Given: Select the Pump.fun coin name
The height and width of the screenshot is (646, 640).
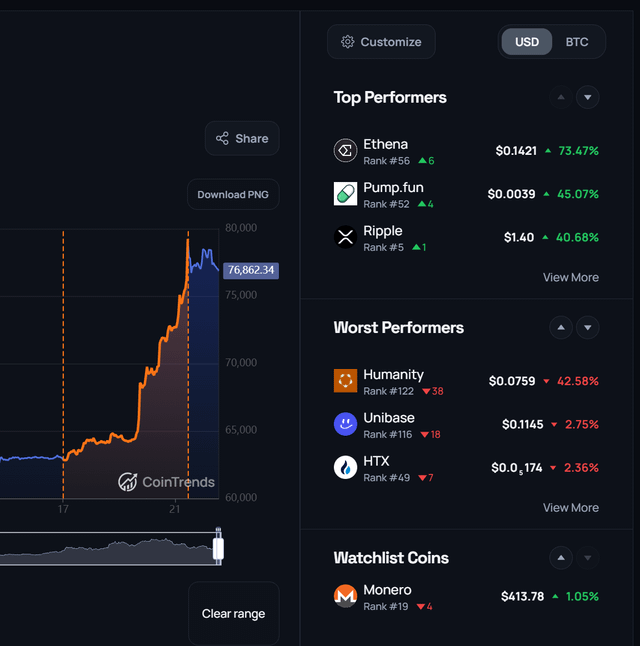Looking at the screenshot, I should pyautogui.click(x=393, y=187).
